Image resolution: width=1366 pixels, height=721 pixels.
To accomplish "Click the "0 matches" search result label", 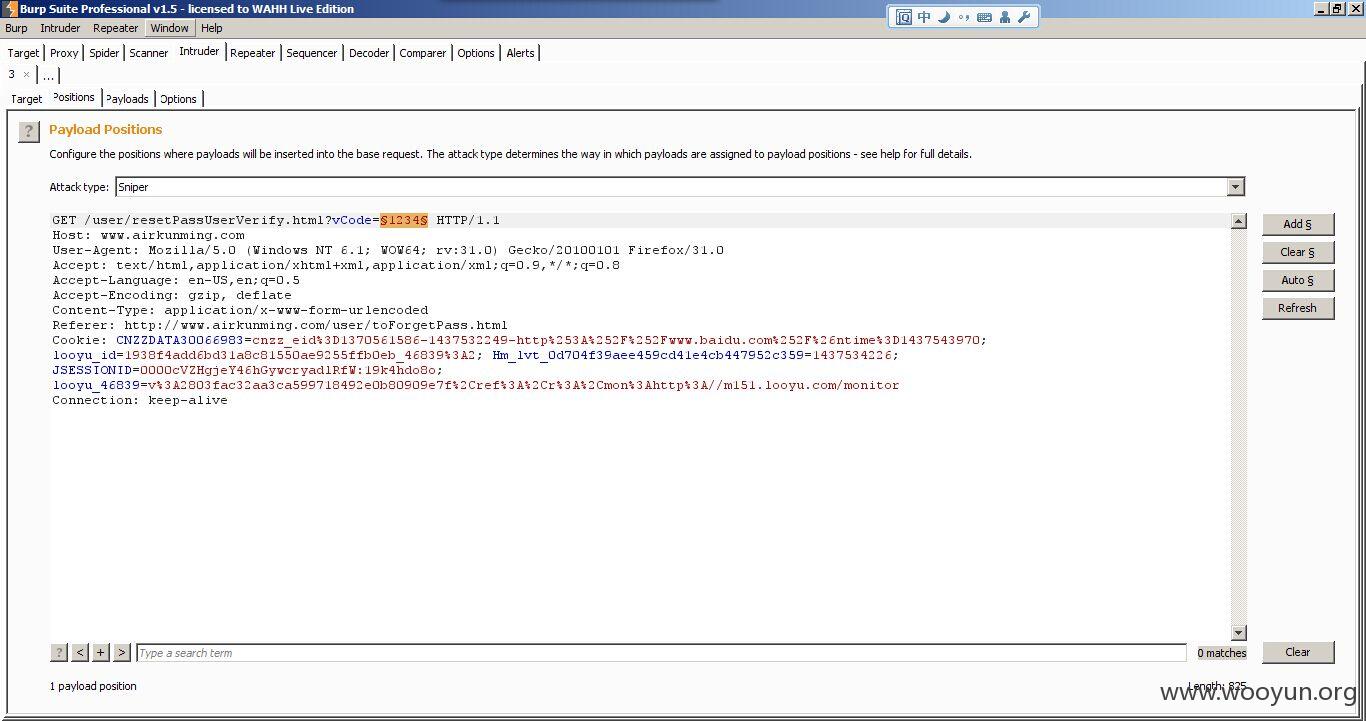I will pyautogui.click(x=1222, y=653).
